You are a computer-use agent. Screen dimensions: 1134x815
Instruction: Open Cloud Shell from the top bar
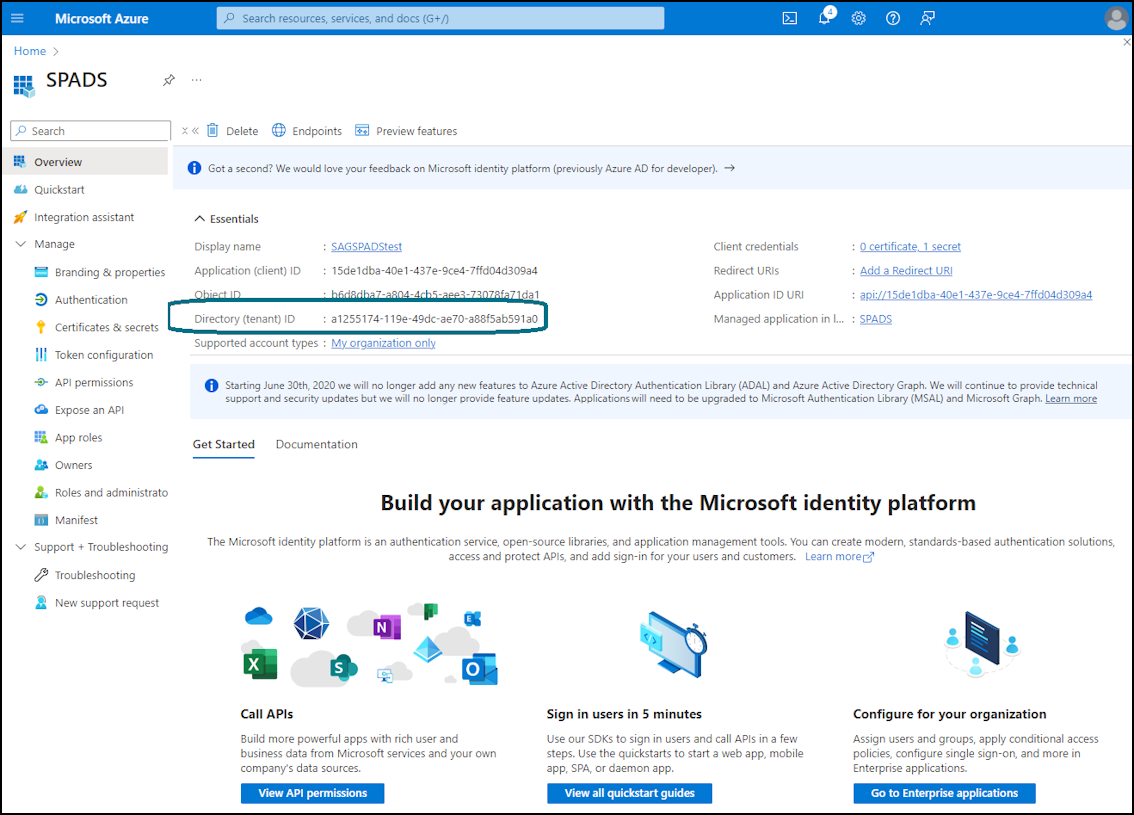pos(790,18)
